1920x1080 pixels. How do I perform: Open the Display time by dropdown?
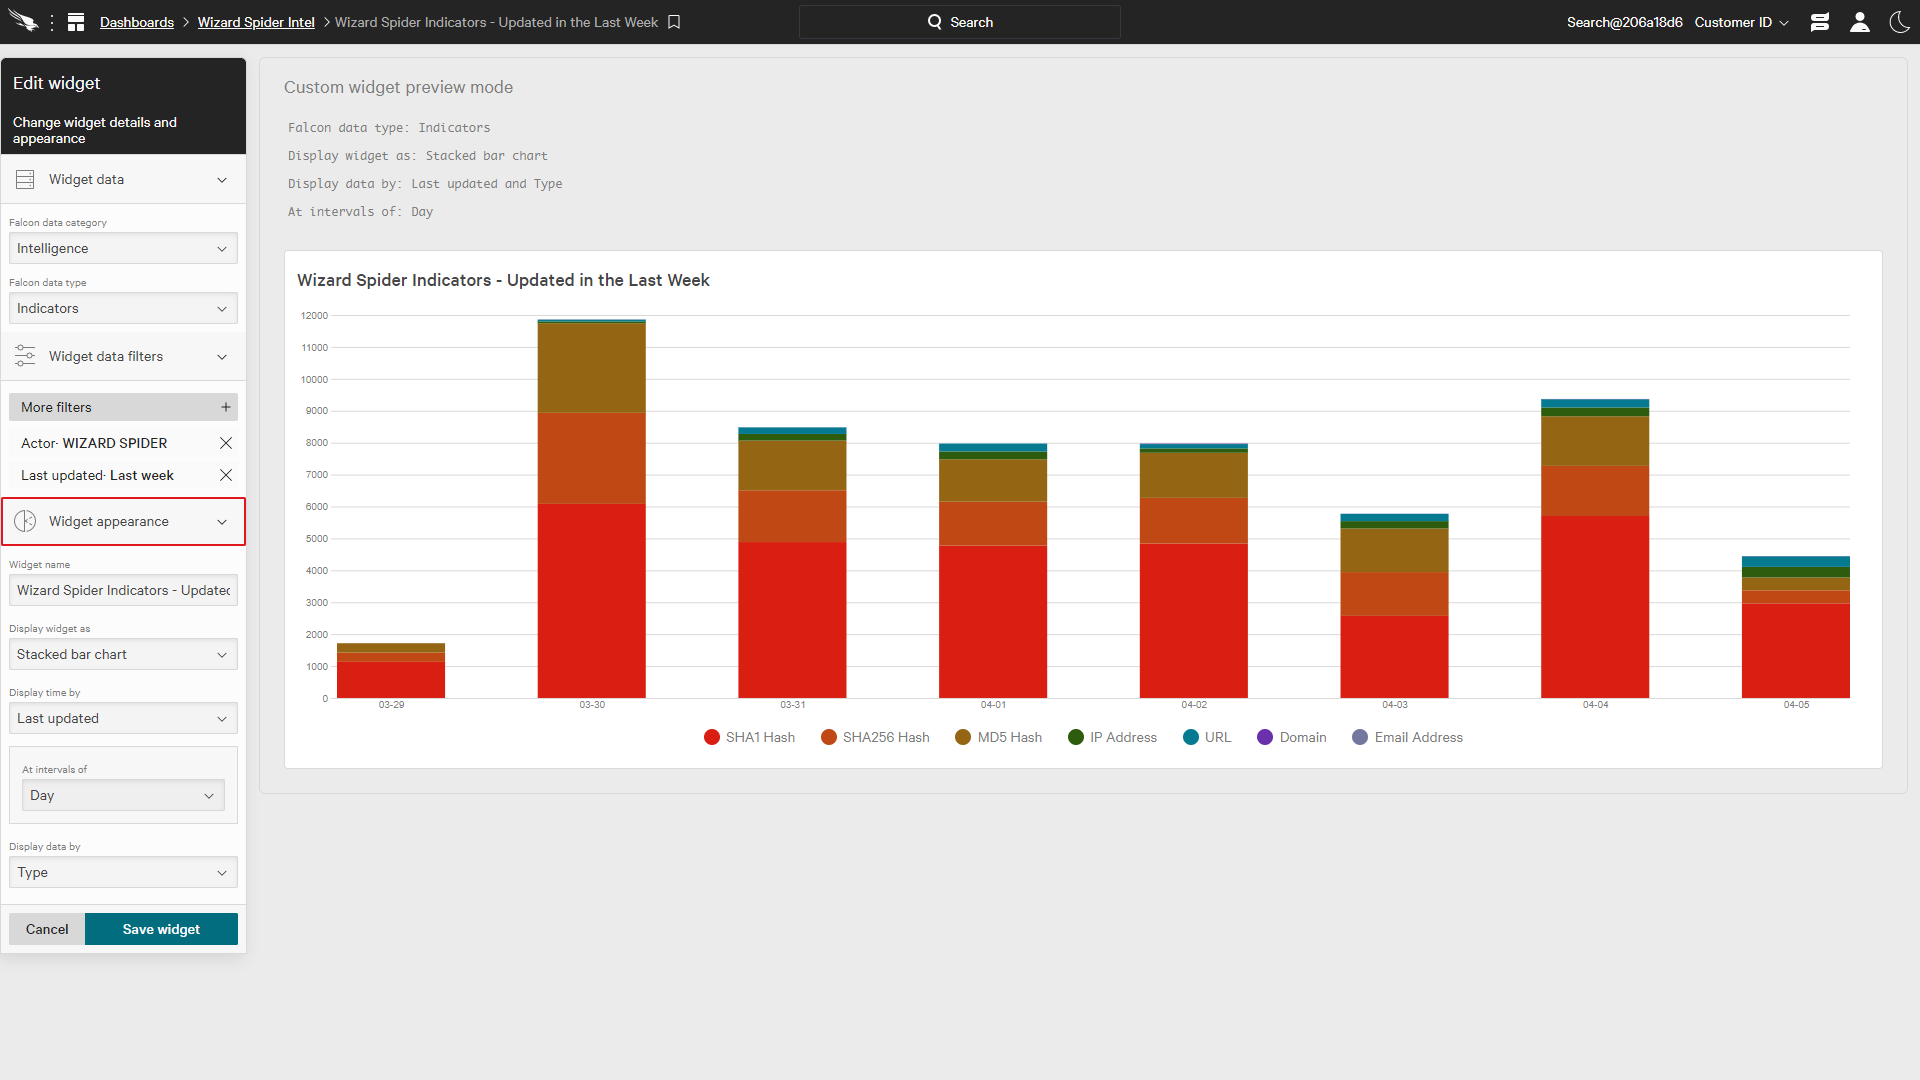point(123,718)
